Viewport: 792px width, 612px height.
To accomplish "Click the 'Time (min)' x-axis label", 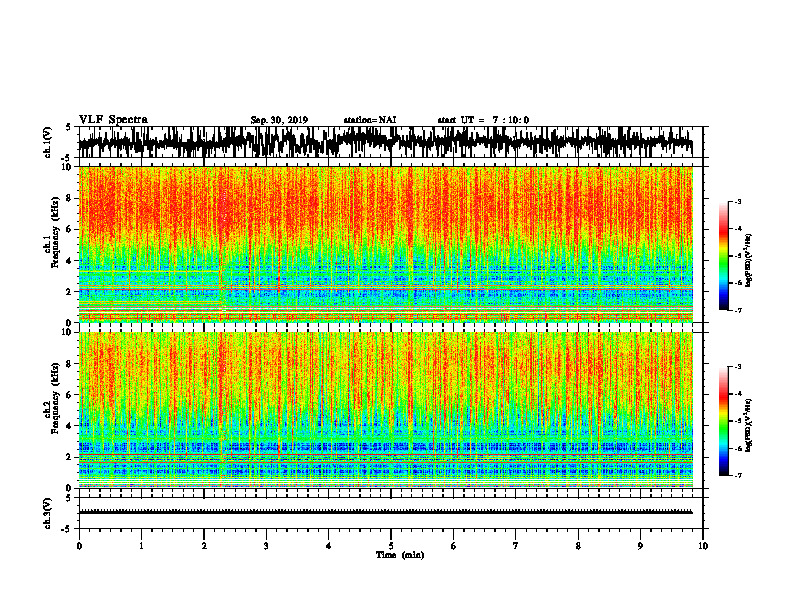I will coord(400,555).
